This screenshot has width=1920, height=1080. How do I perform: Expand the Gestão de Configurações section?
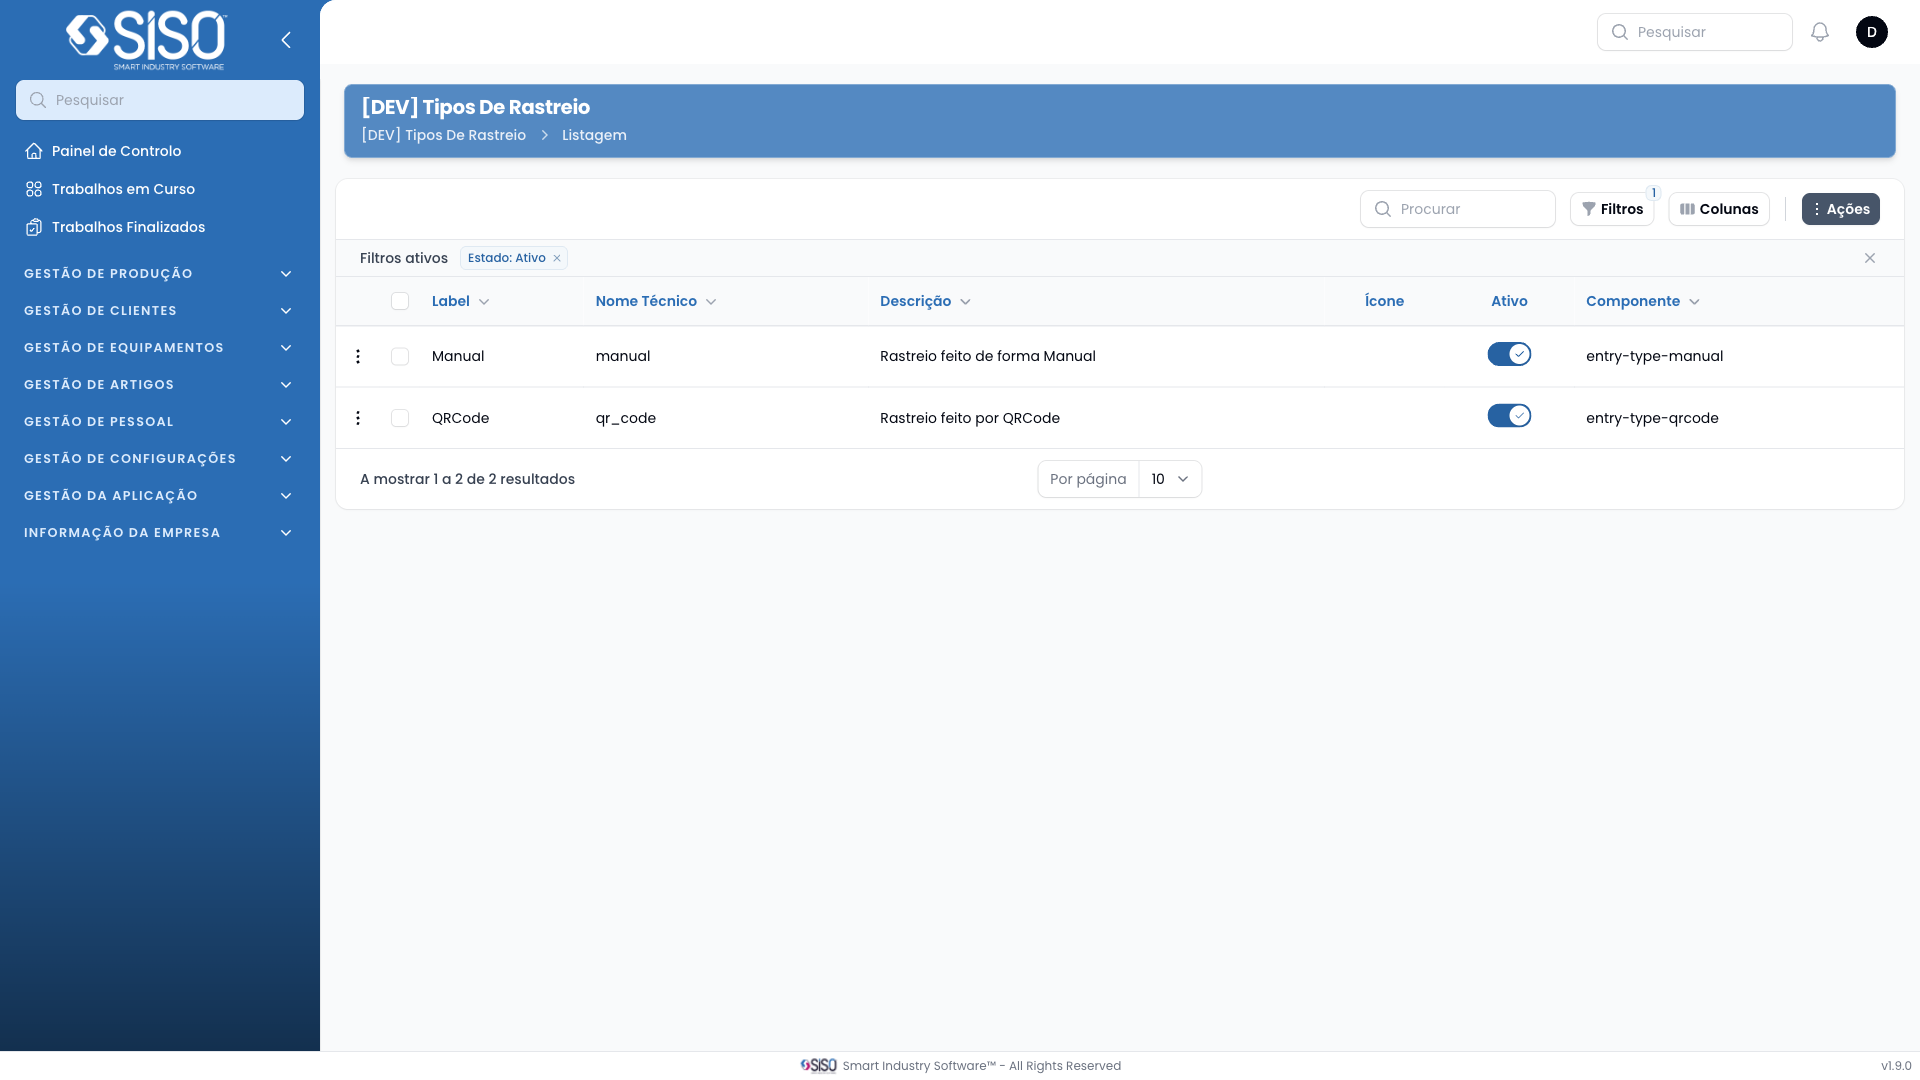pos(158,458)
